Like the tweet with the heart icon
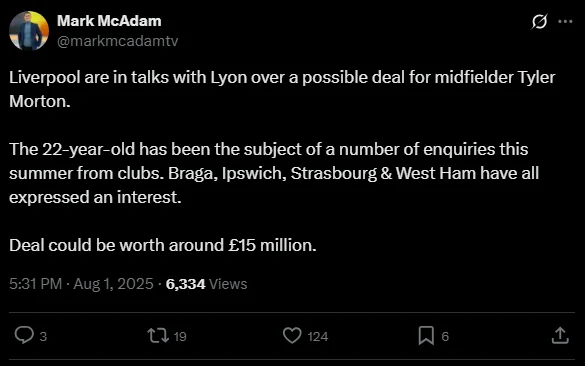 click(292, 335)
